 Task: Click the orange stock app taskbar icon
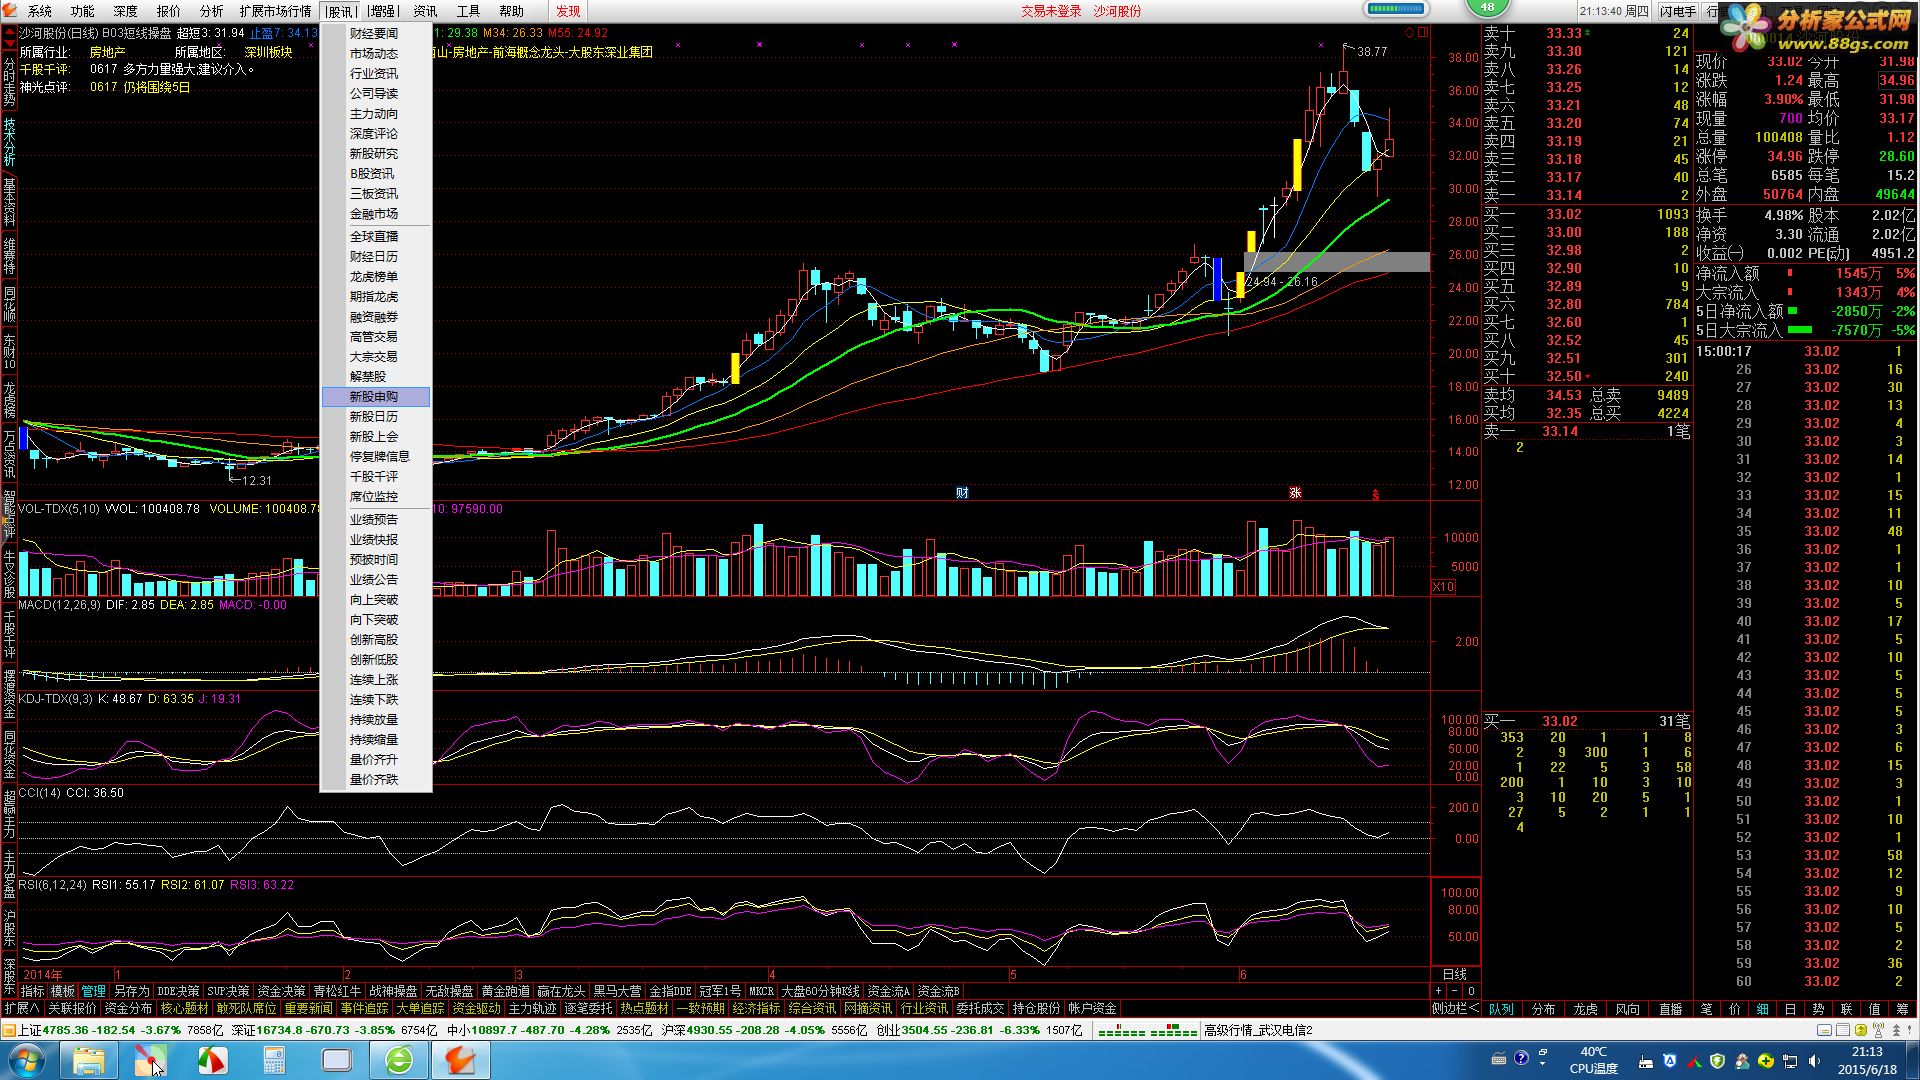point(461,1060)
